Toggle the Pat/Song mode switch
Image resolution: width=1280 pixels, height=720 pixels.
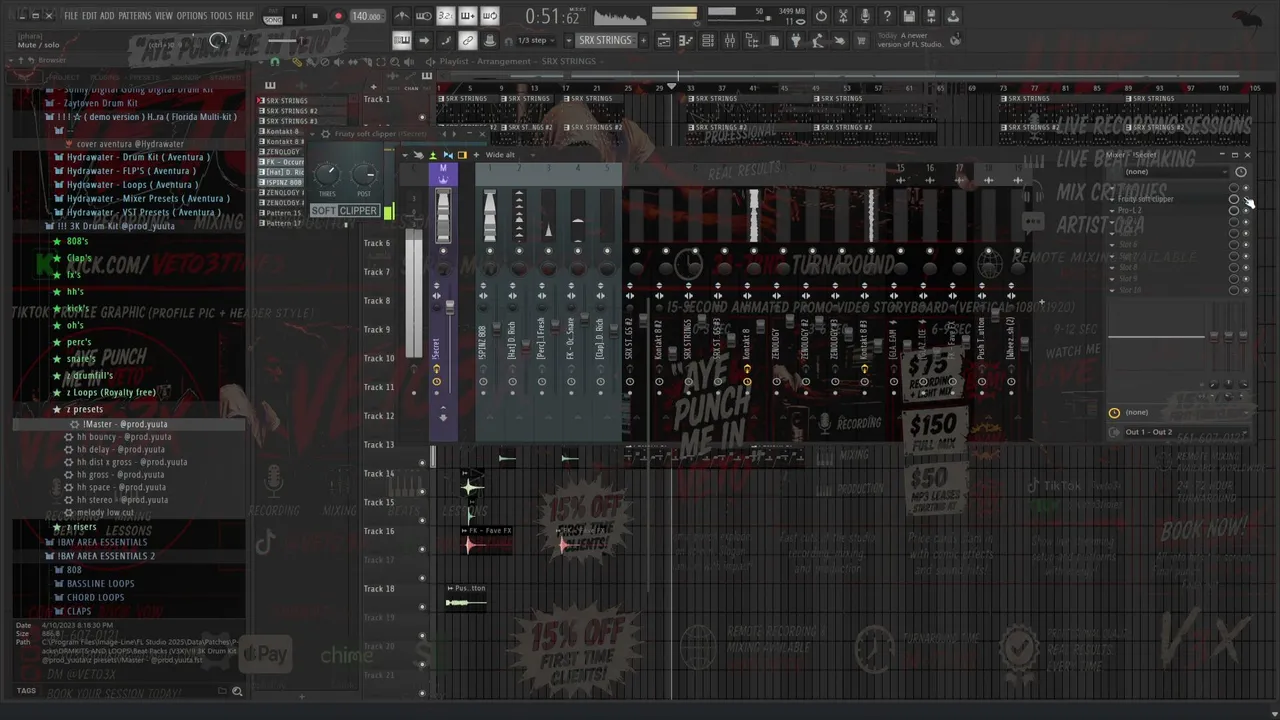click(273, 16)
